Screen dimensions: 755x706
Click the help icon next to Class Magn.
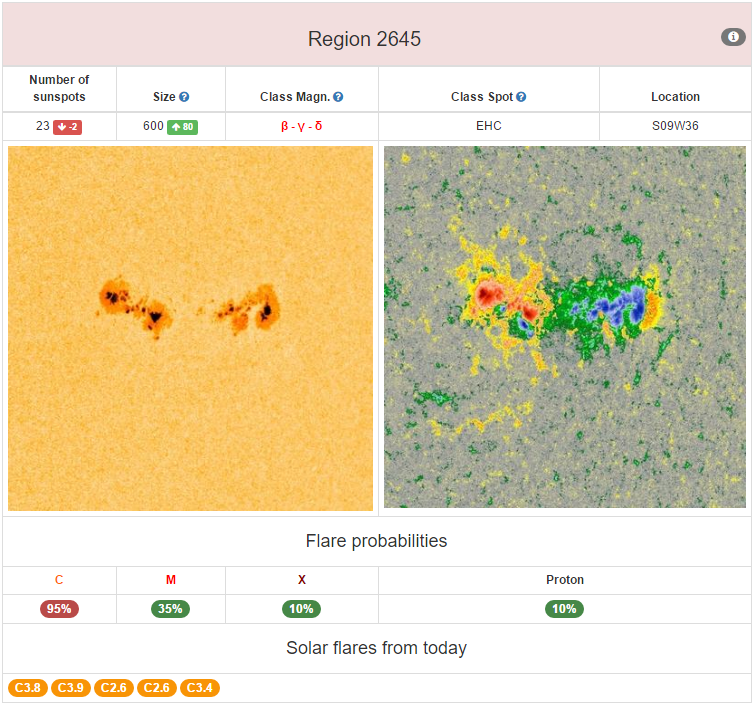pyautogui.click(x=338, y=97)
